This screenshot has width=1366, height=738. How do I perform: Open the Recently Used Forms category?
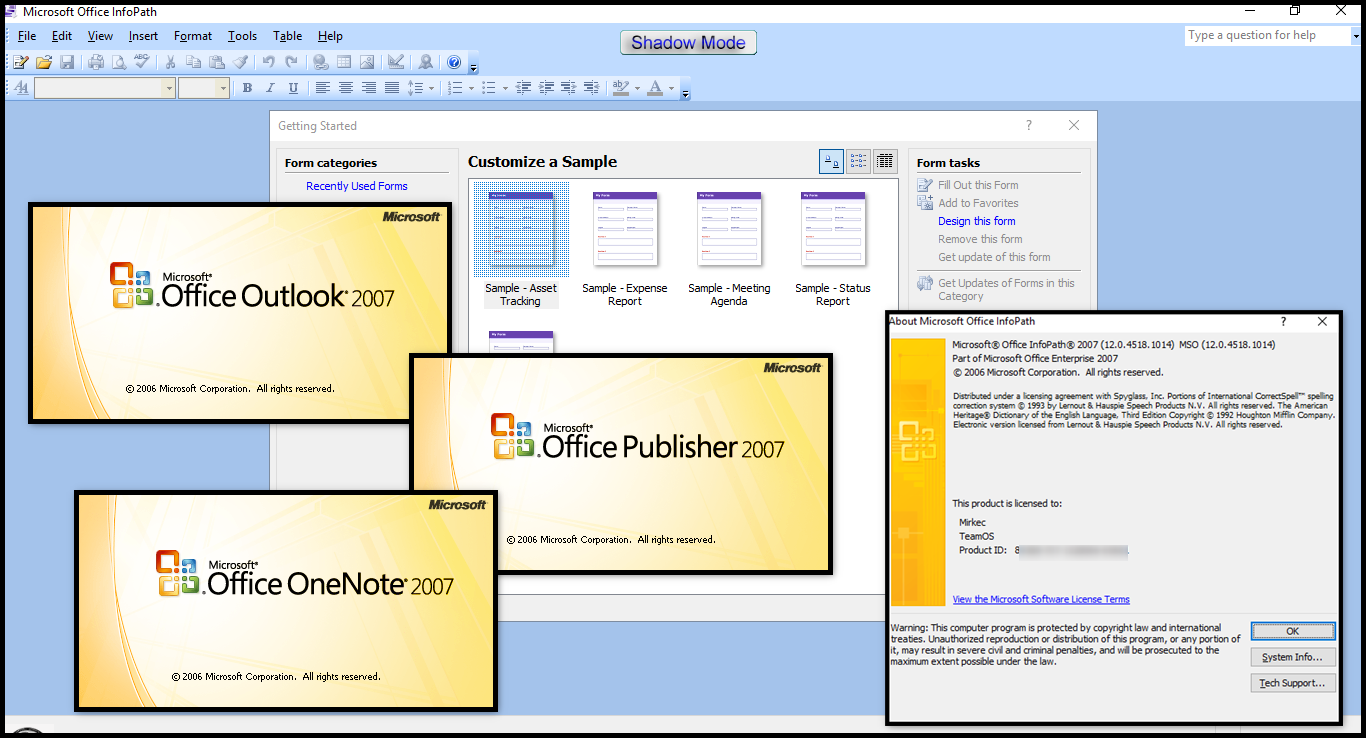pyautogui.click(x=357, y=186)
